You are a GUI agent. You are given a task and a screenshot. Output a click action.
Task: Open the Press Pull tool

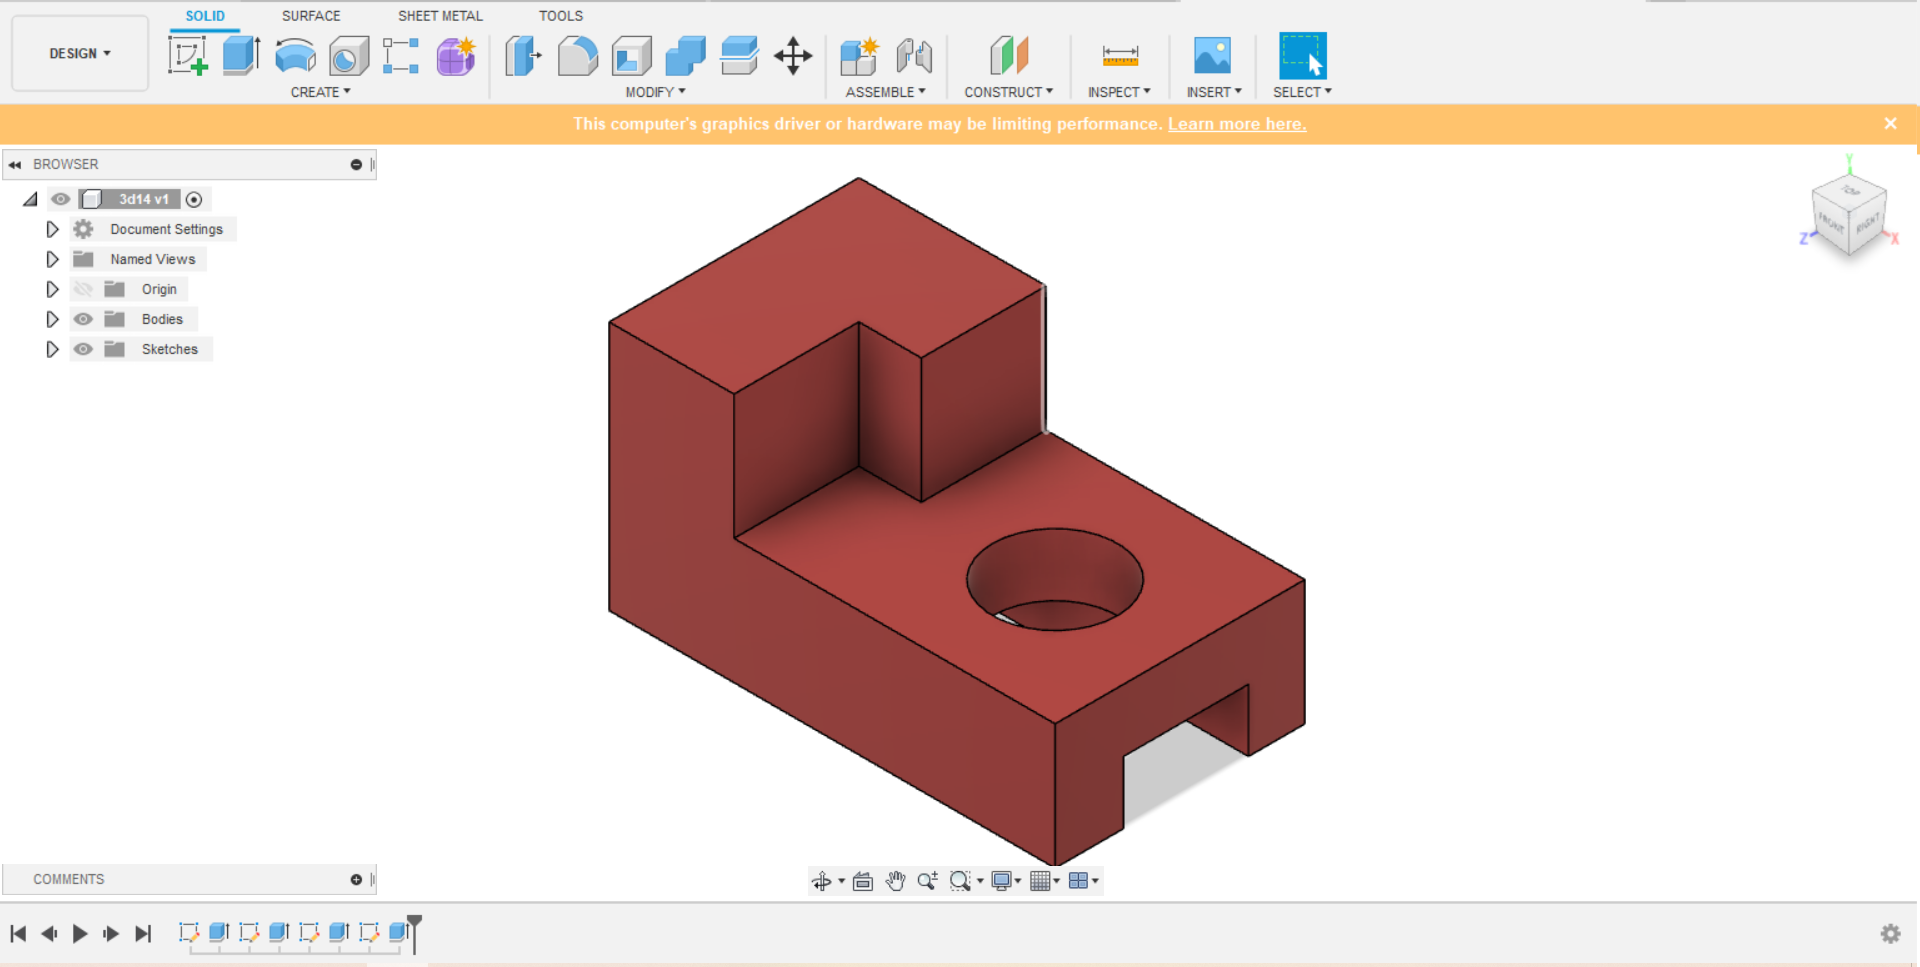click(x=522, y=56)
